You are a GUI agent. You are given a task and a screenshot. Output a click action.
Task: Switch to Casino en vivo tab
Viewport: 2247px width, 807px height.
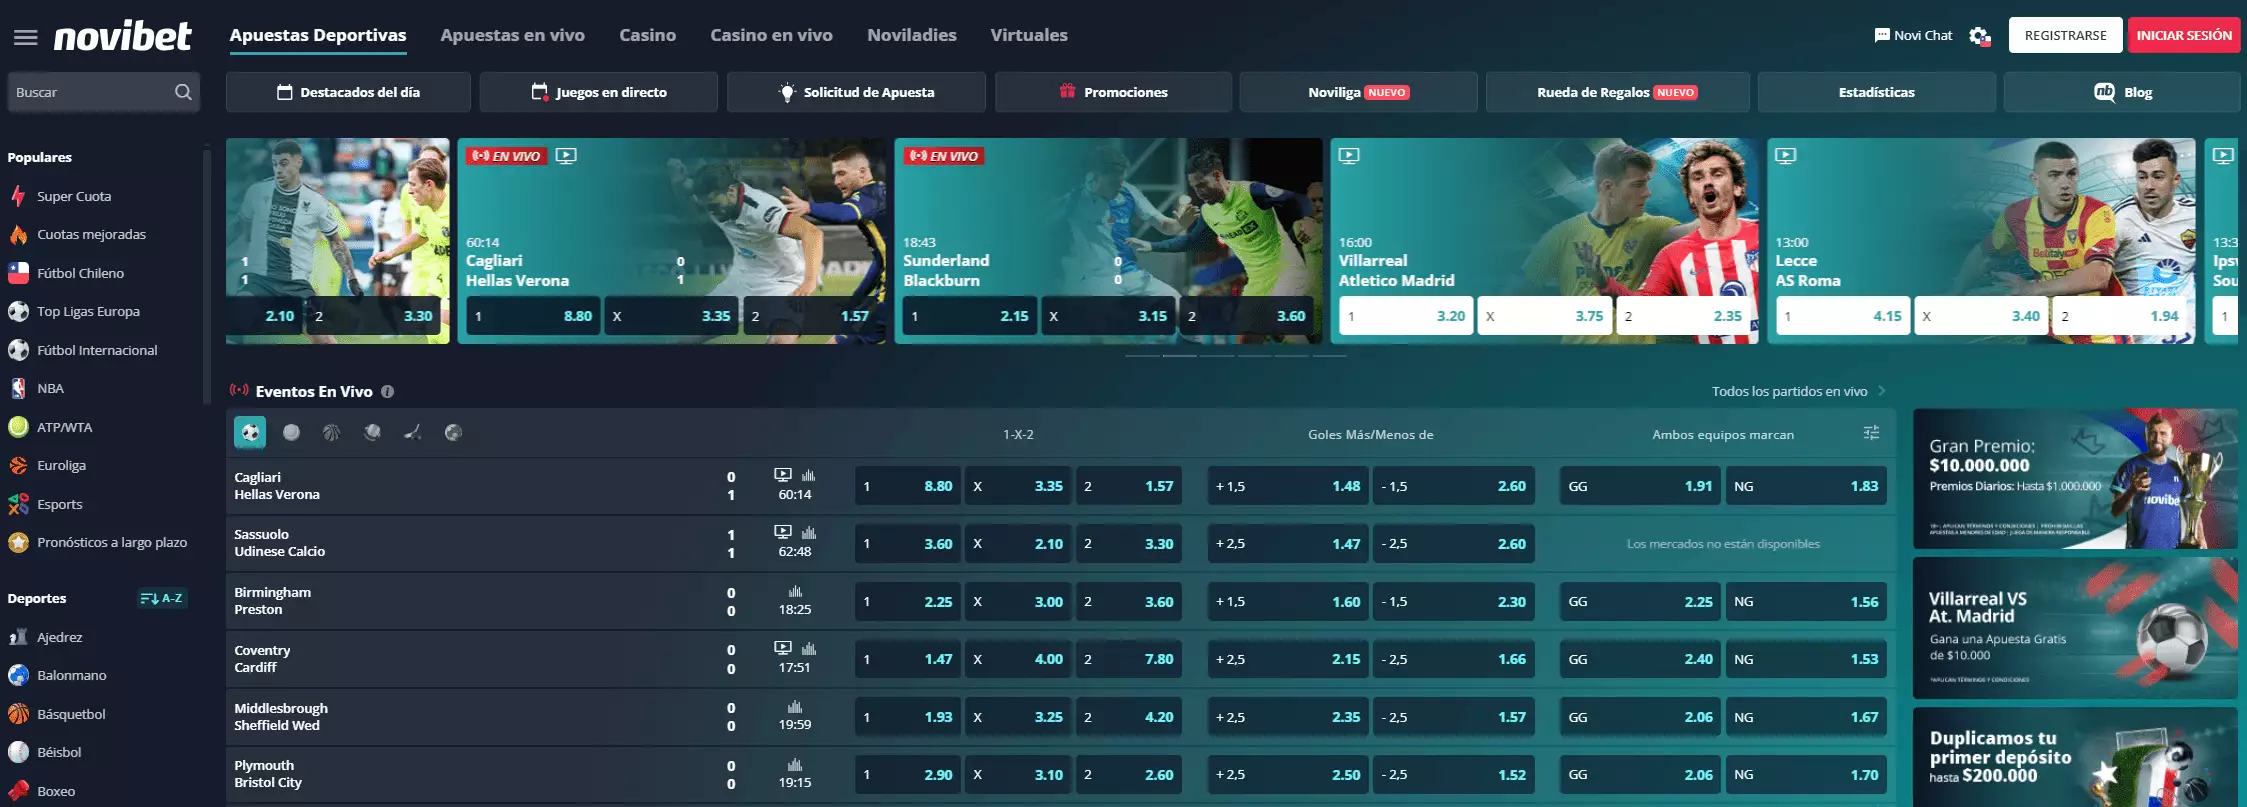pyautogui.click(x=771, y=35)
